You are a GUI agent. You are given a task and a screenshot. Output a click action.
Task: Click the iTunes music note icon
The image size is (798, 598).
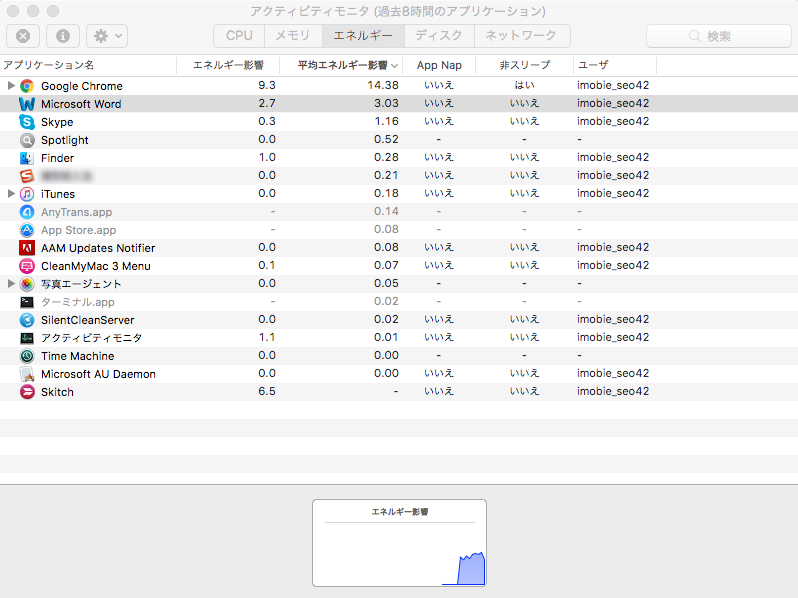27,194
